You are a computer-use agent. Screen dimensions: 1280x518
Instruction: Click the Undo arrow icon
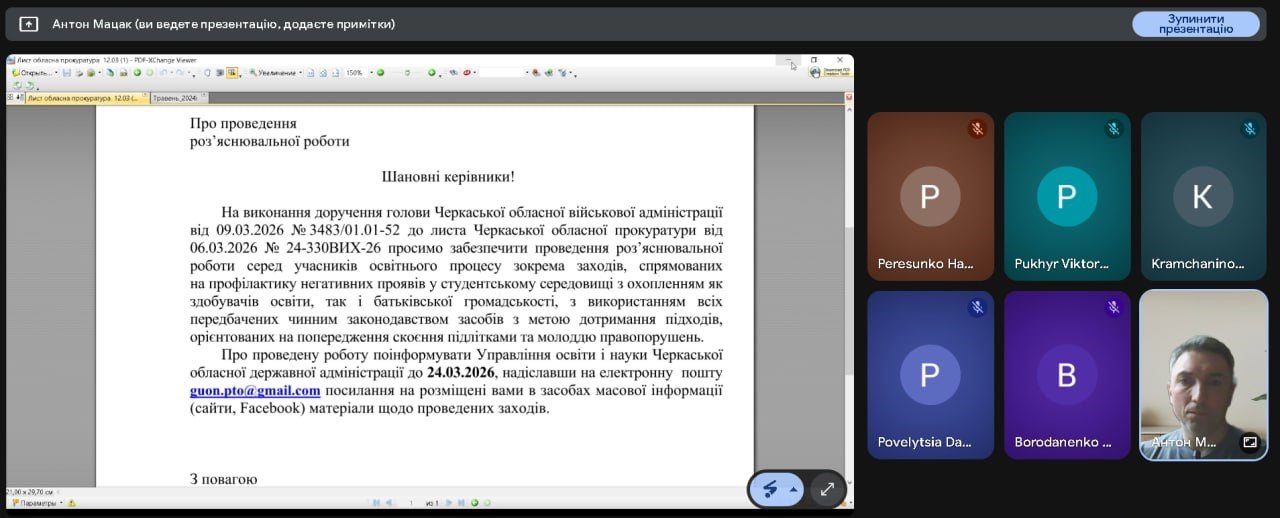[x=164, y=73]
